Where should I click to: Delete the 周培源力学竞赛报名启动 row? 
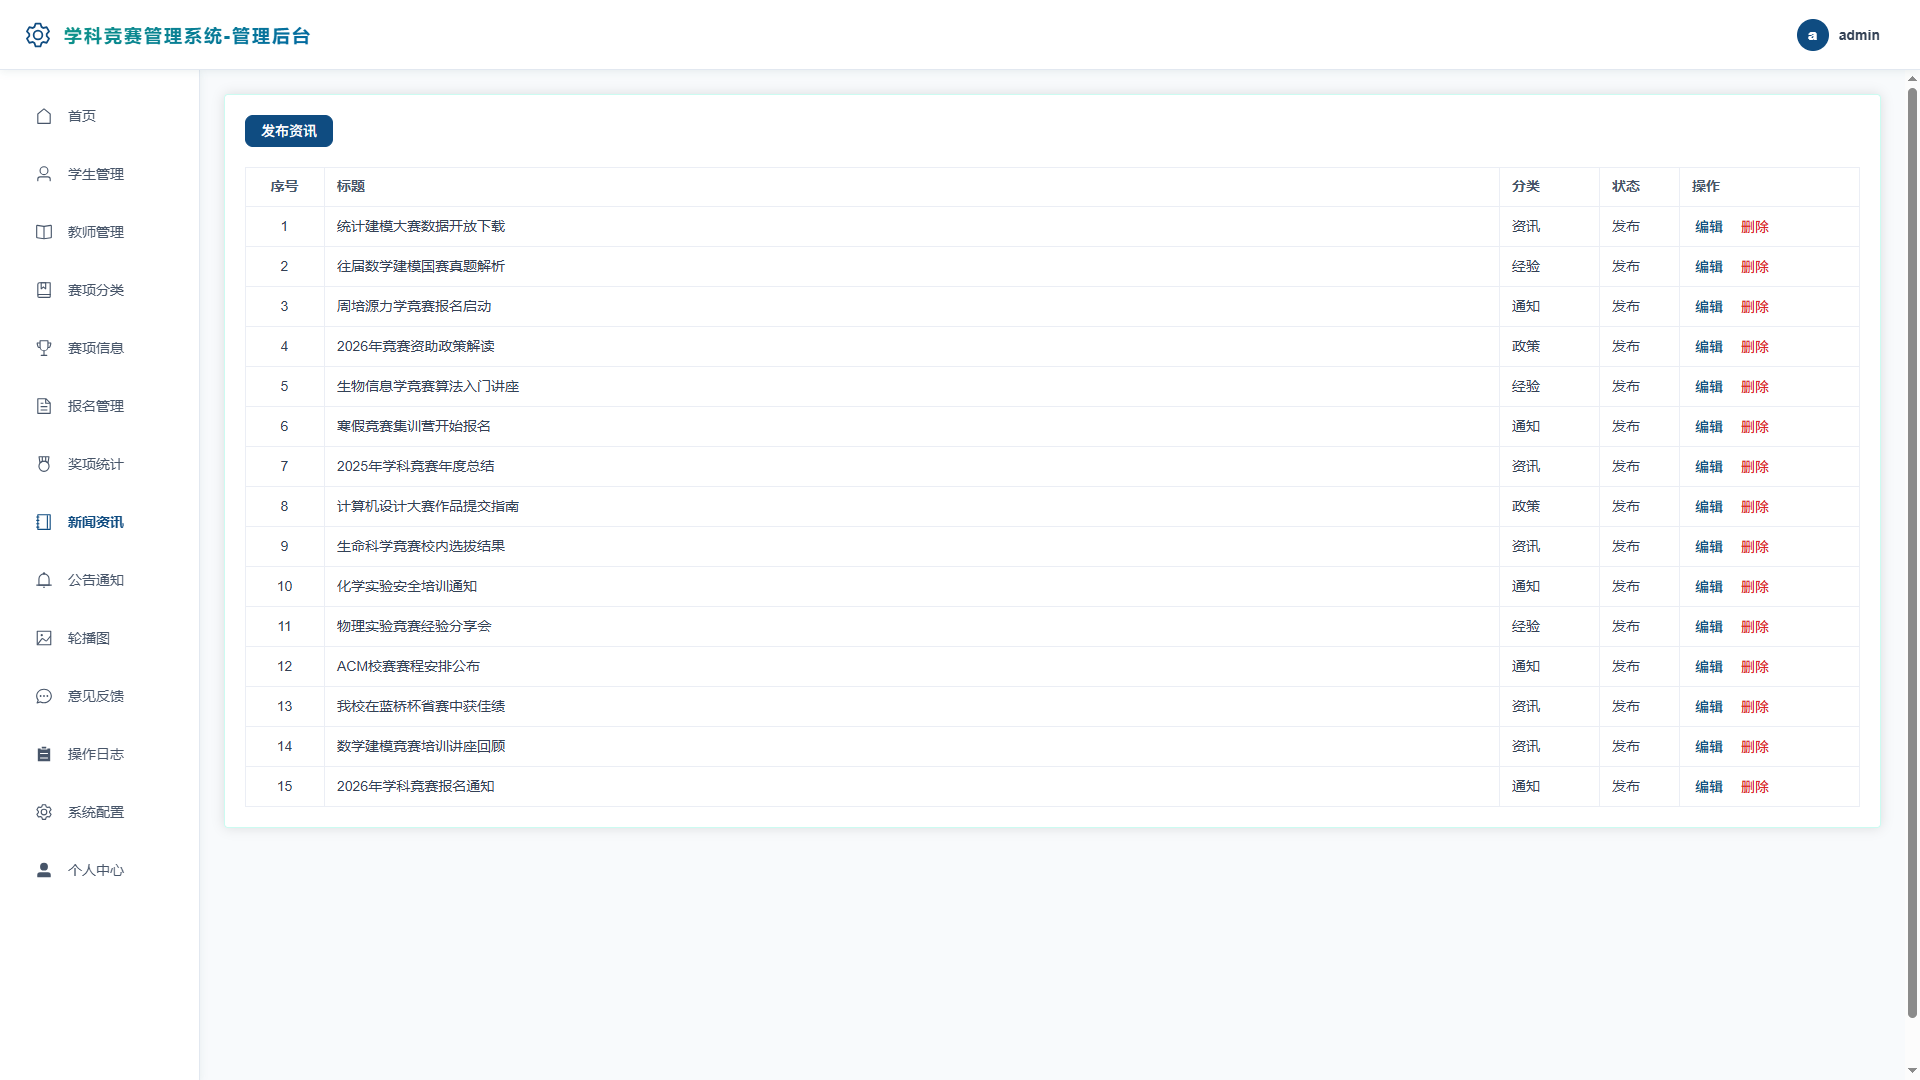[1755, 307]
